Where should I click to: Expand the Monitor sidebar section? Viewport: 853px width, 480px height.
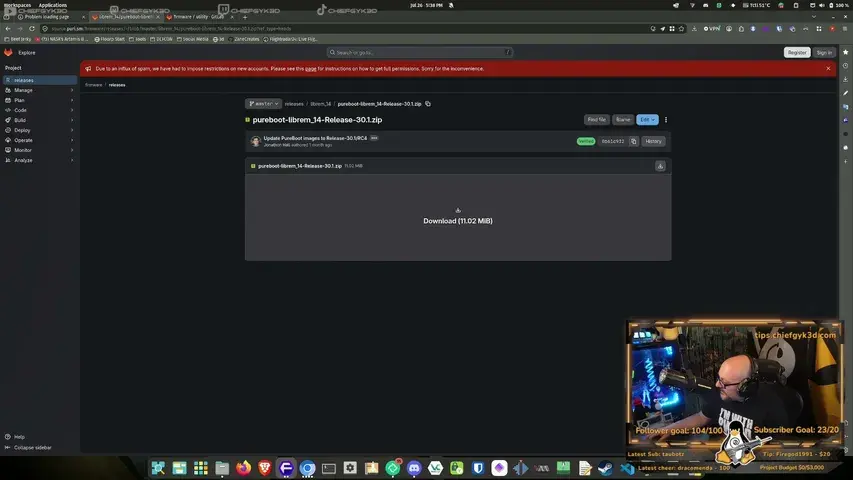click(39, 150)
